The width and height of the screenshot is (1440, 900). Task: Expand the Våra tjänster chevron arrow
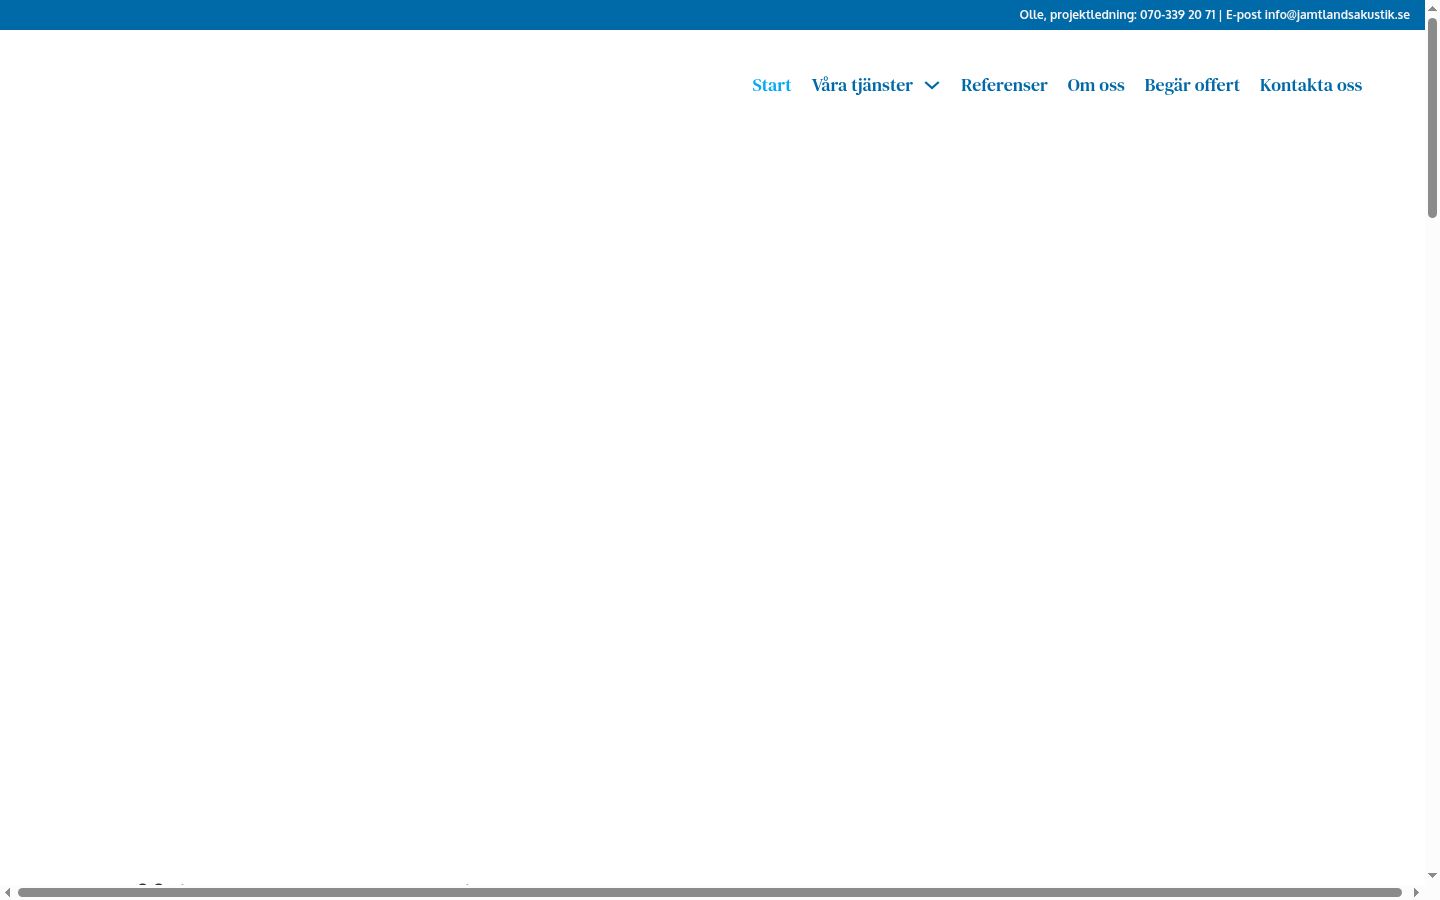(x=932, y=86)
